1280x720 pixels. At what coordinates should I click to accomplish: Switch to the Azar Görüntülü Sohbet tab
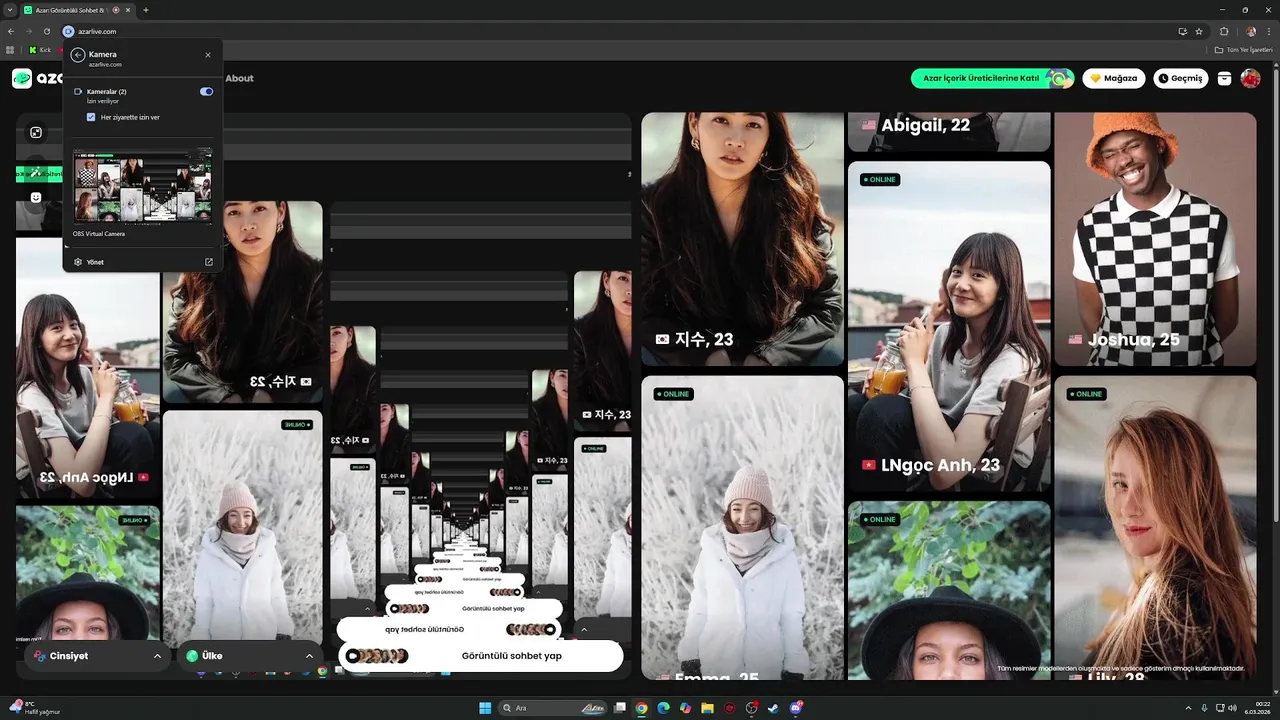[77, 10]
